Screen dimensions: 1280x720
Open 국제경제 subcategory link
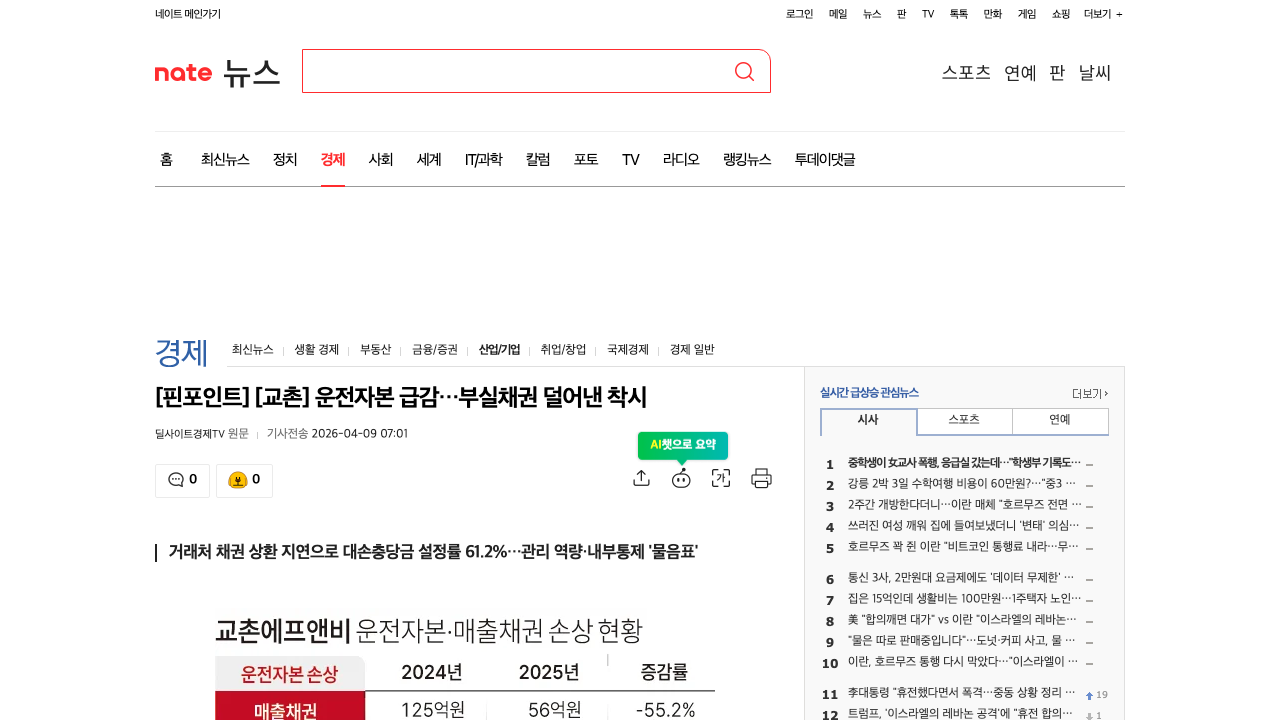tap(628, 350)
